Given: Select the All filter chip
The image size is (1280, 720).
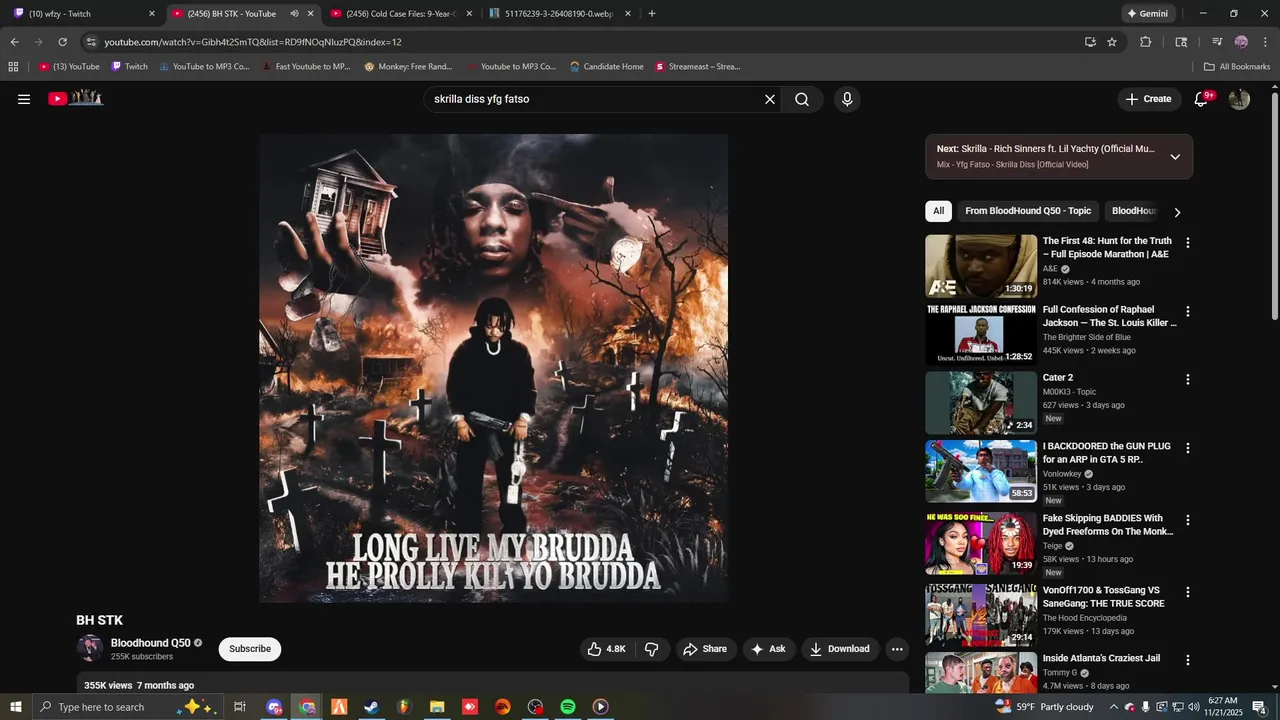Looking at the screenshot, I should (x=938, y=211).
